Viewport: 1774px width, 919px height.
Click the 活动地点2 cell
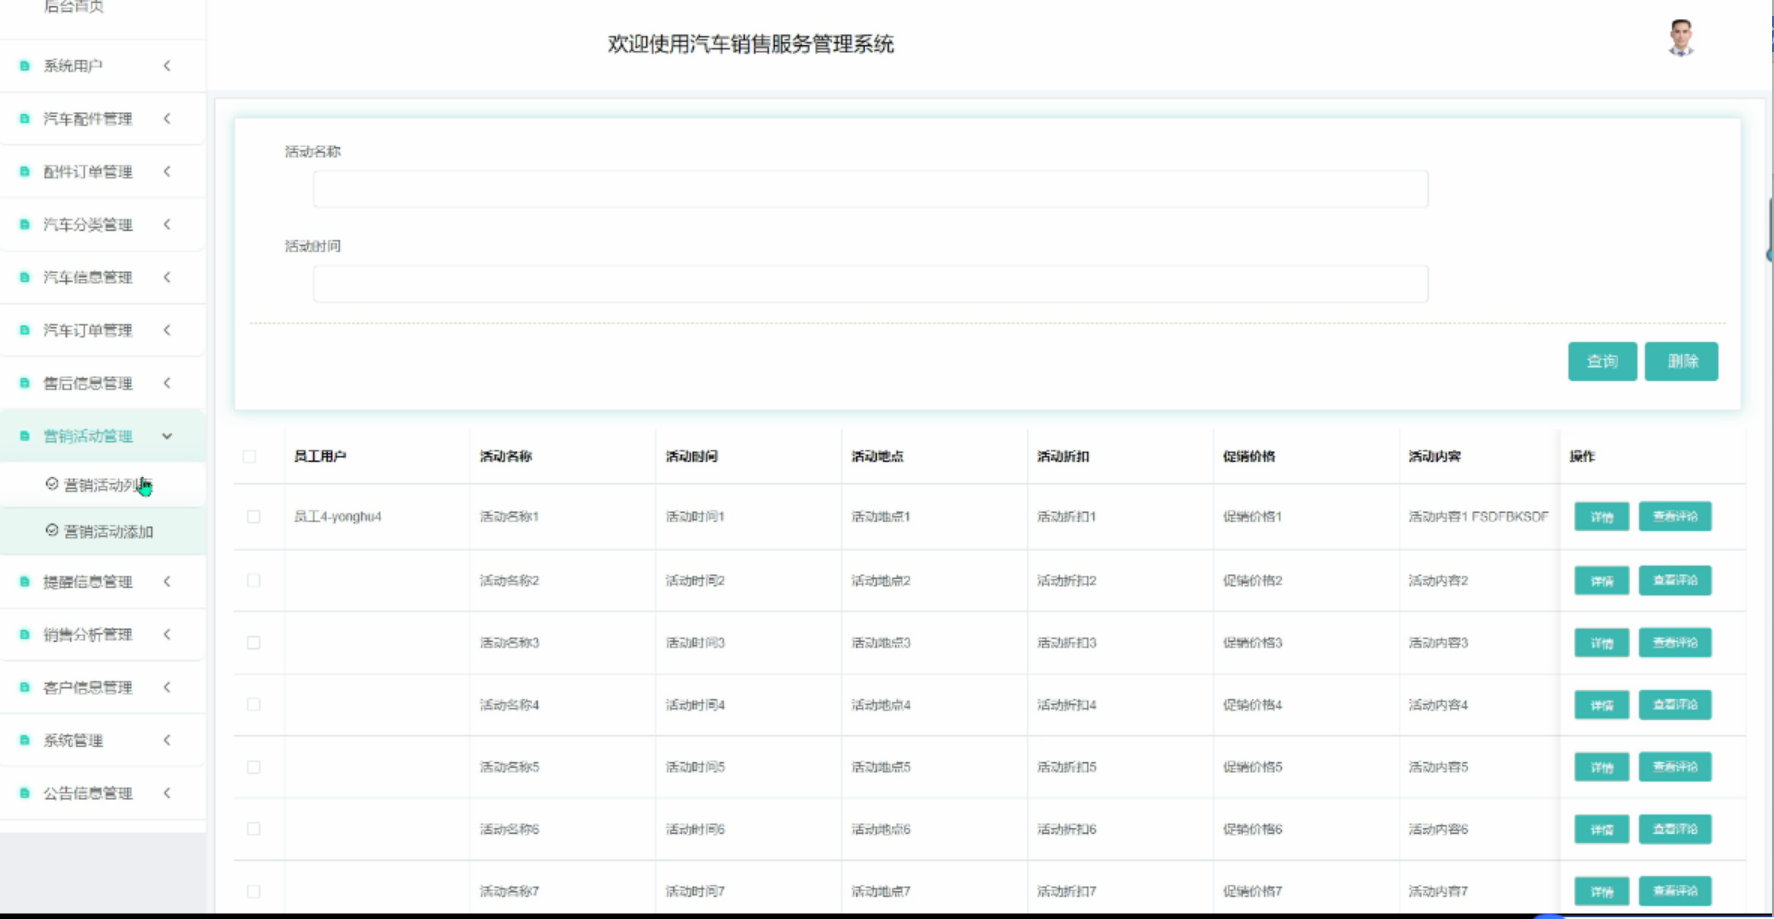pyautogui.click(x=881, y=581)
